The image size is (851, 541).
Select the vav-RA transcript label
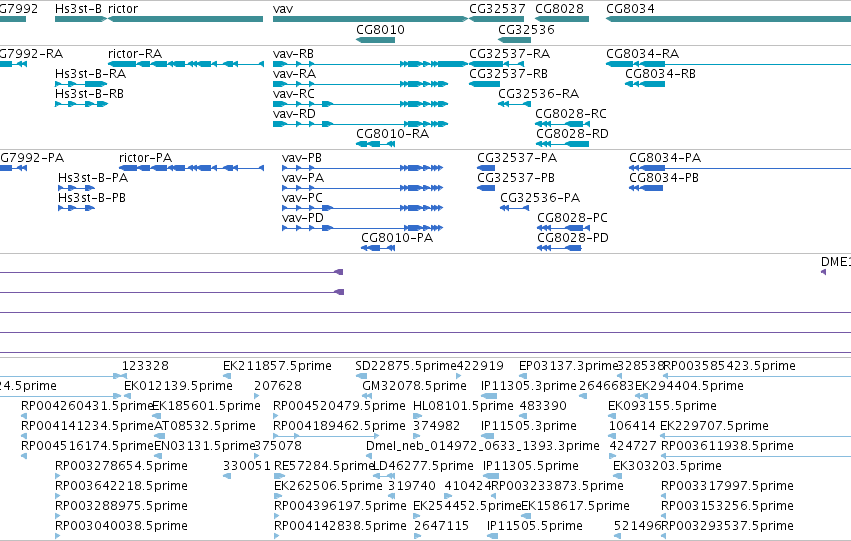294,74
